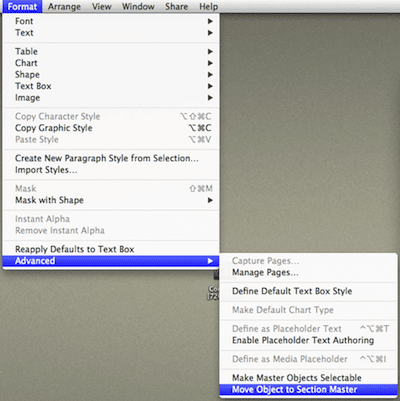Toggle Enable Placeholder Text Authoring
This screenshot has height=401, width=400.
click(x=309, y=340)
